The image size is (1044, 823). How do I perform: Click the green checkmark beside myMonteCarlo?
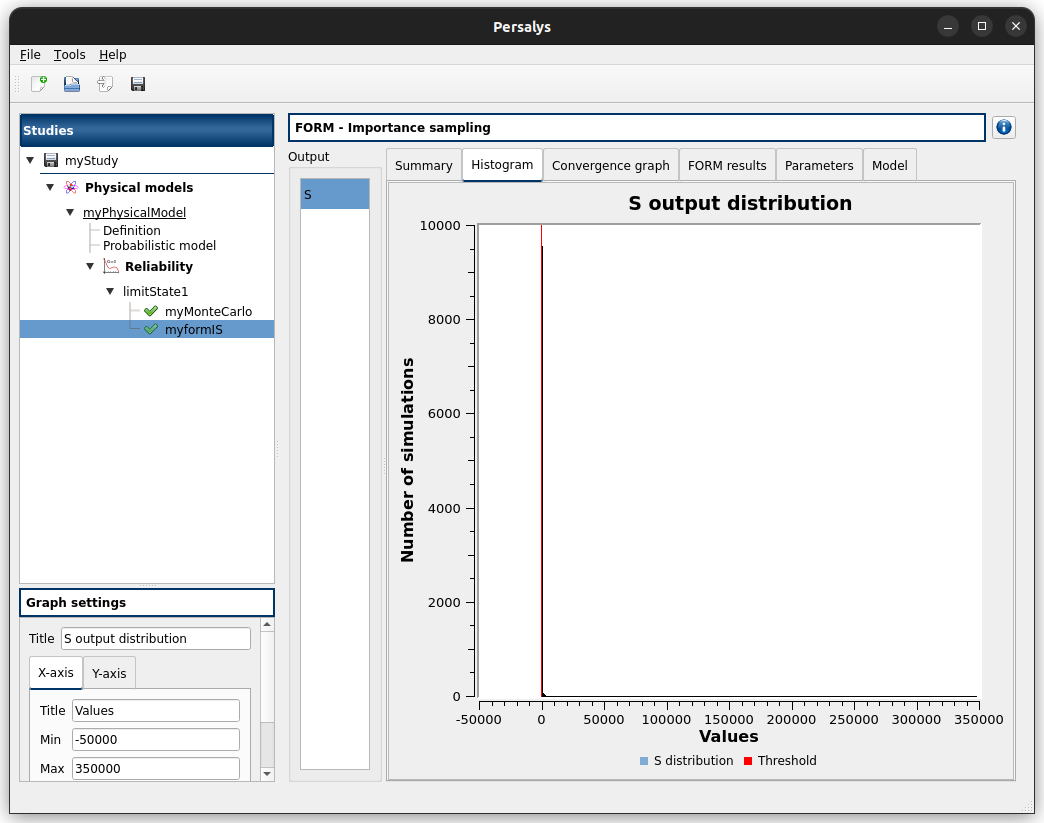tap(151, 311)
